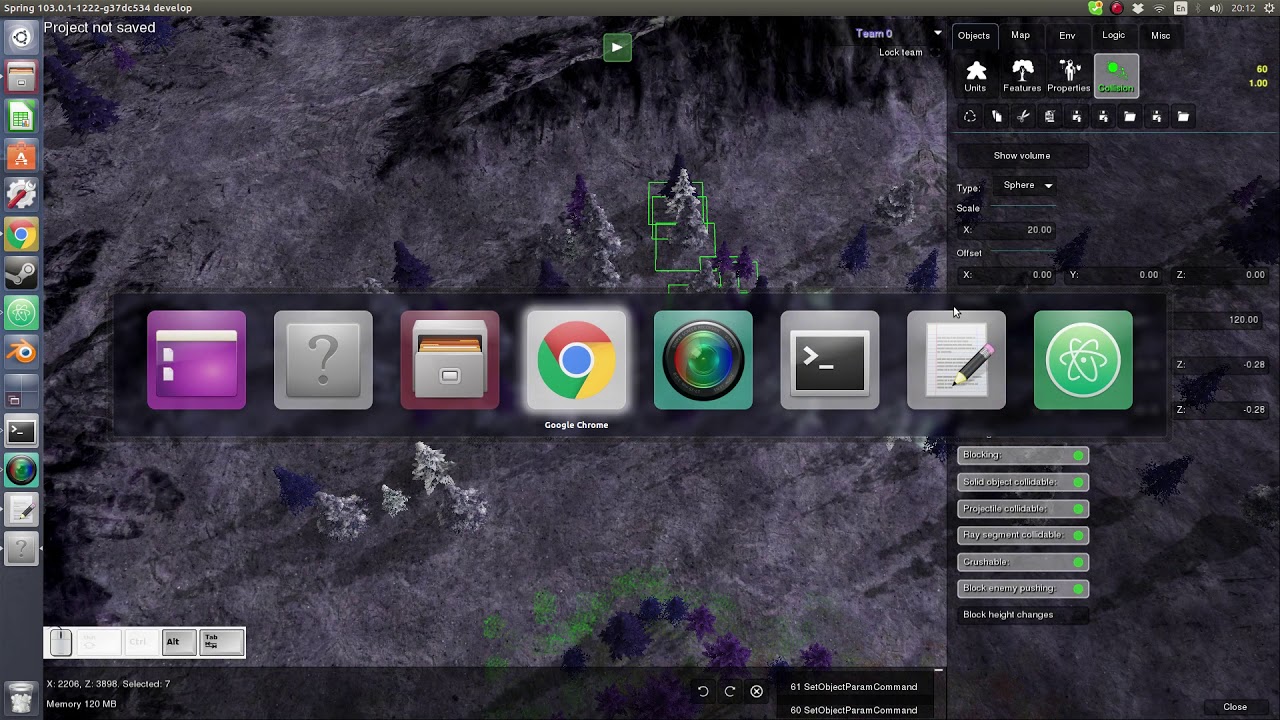Toggle Projectile collidable
The image size is (1280, 720).
[1023, 508]
